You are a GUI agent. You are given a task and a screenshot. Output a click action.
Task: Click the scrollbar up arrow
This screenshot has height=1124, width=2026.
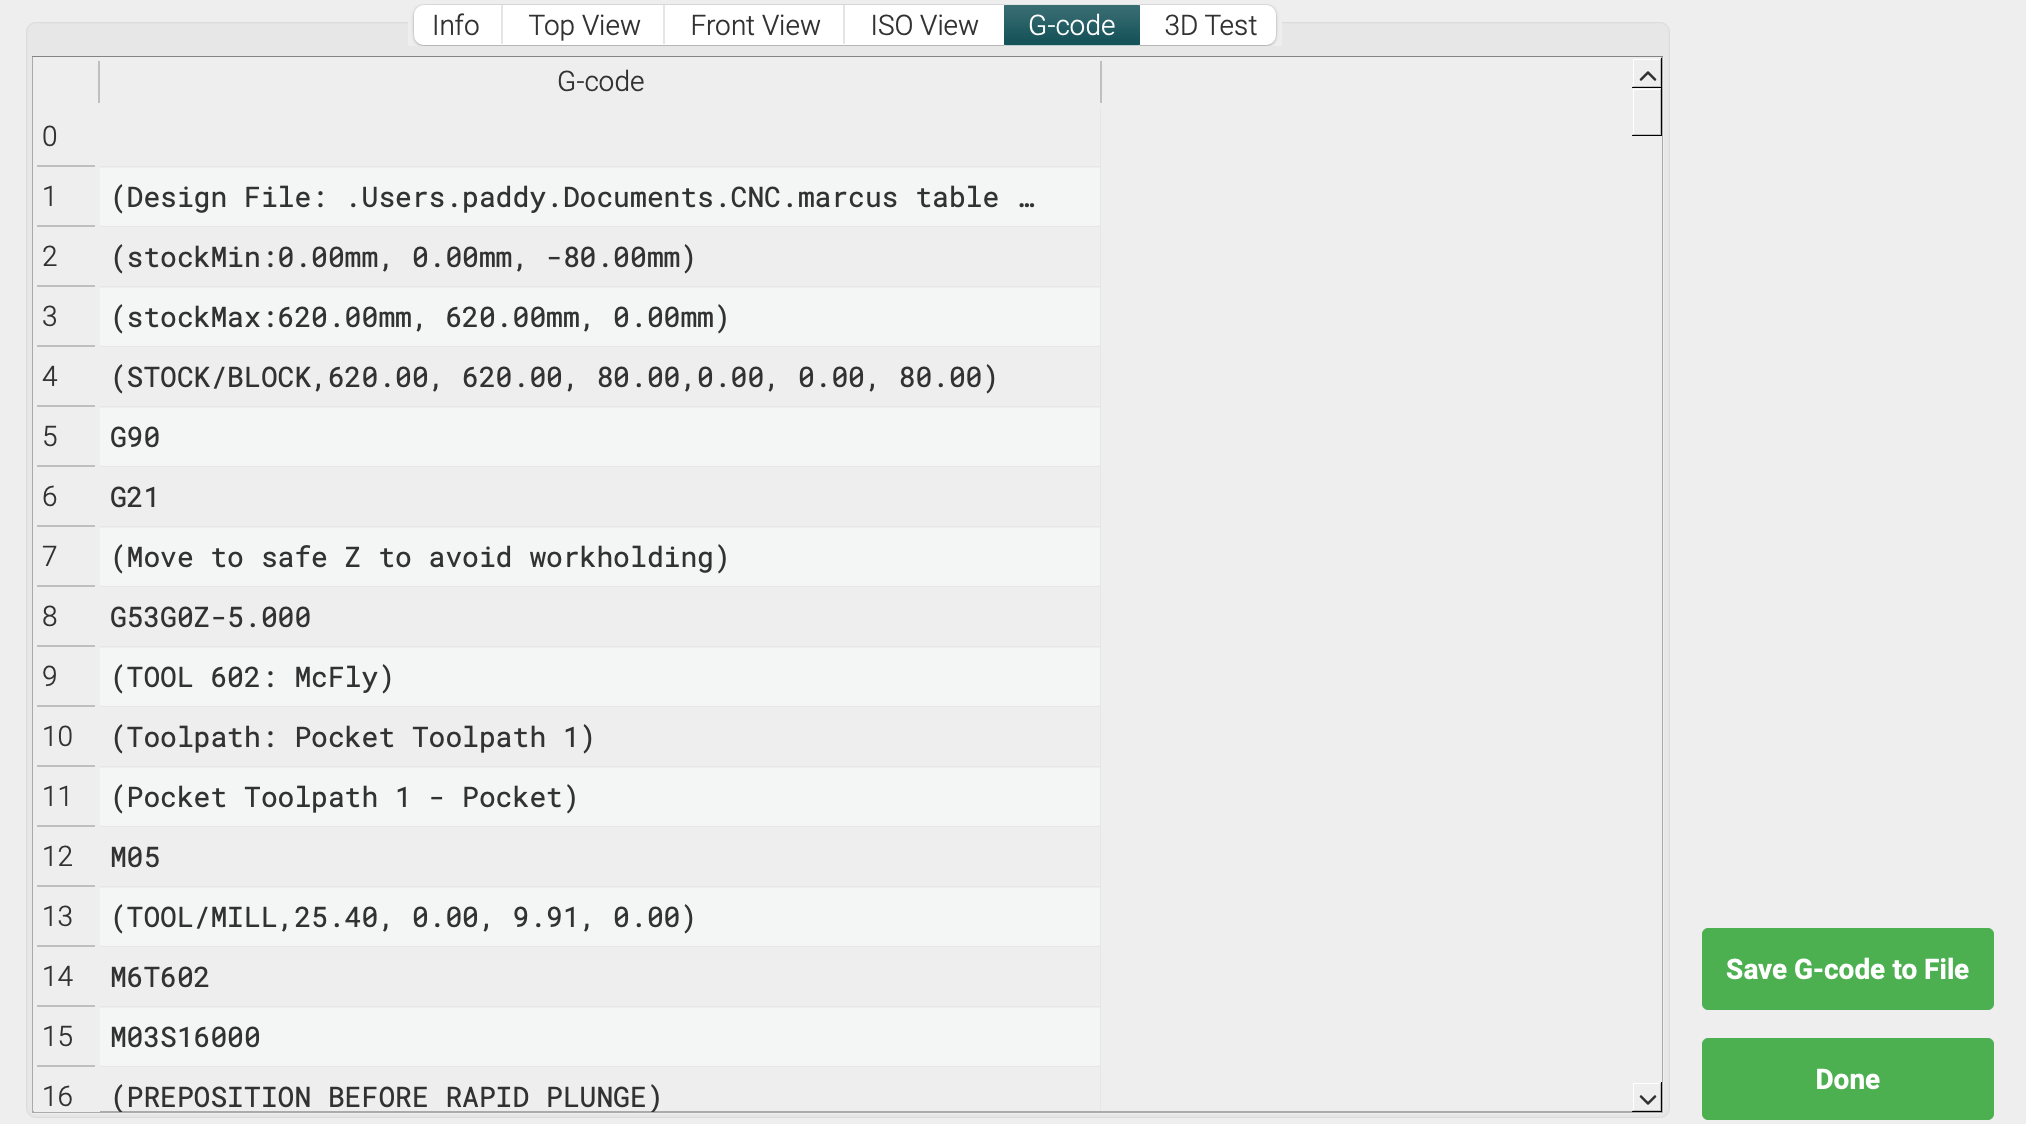point(1647,76)
